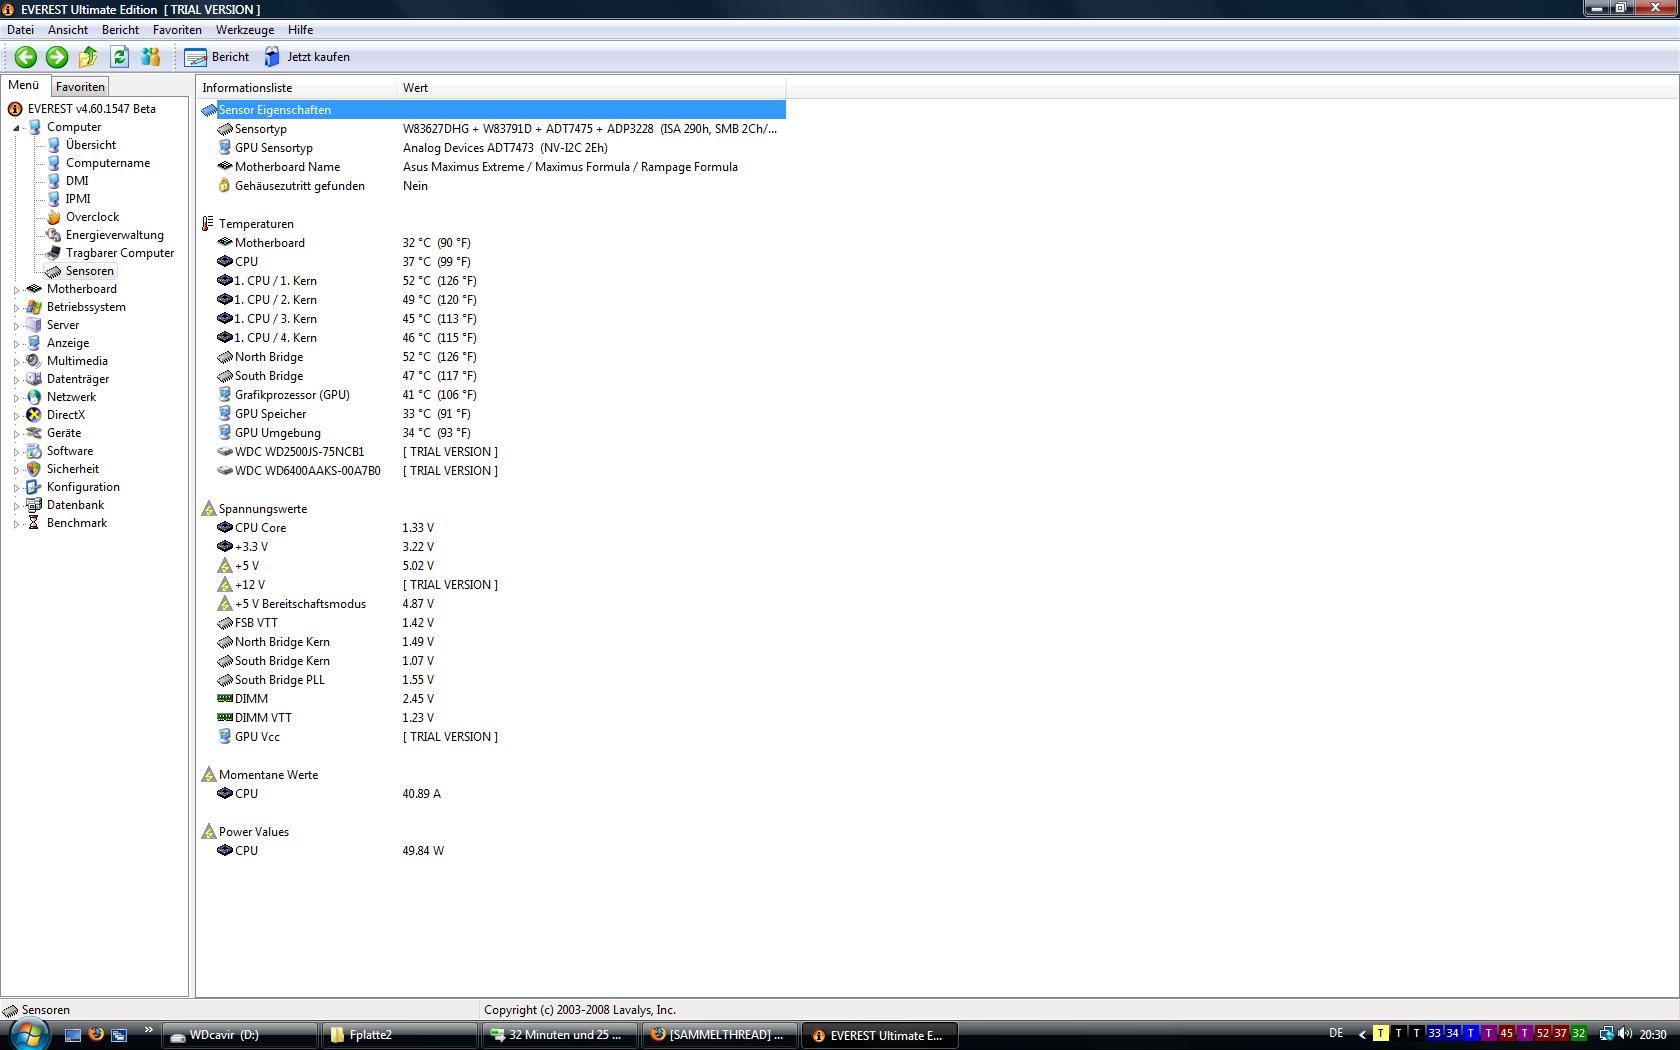The width and height of the screenshot is (1680, 1050).
Task: Expand the DirectX tree node
Action: pos(16,416)
